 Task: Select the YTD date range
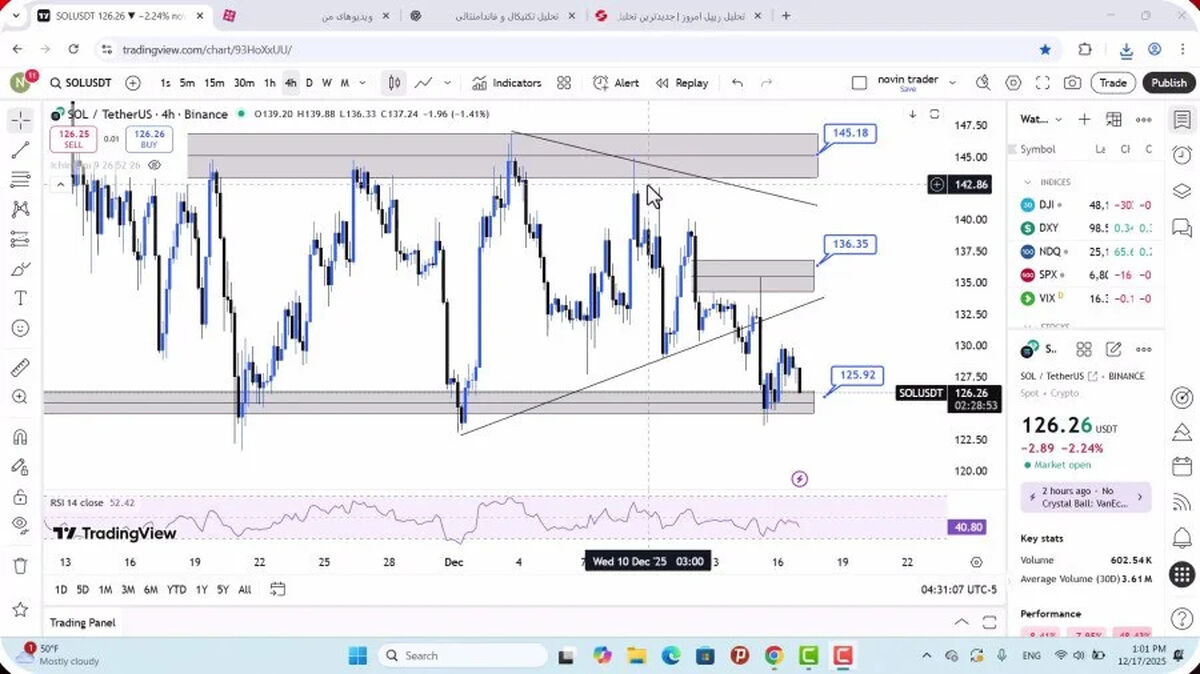pyautogui.click(x=177, y=589)
